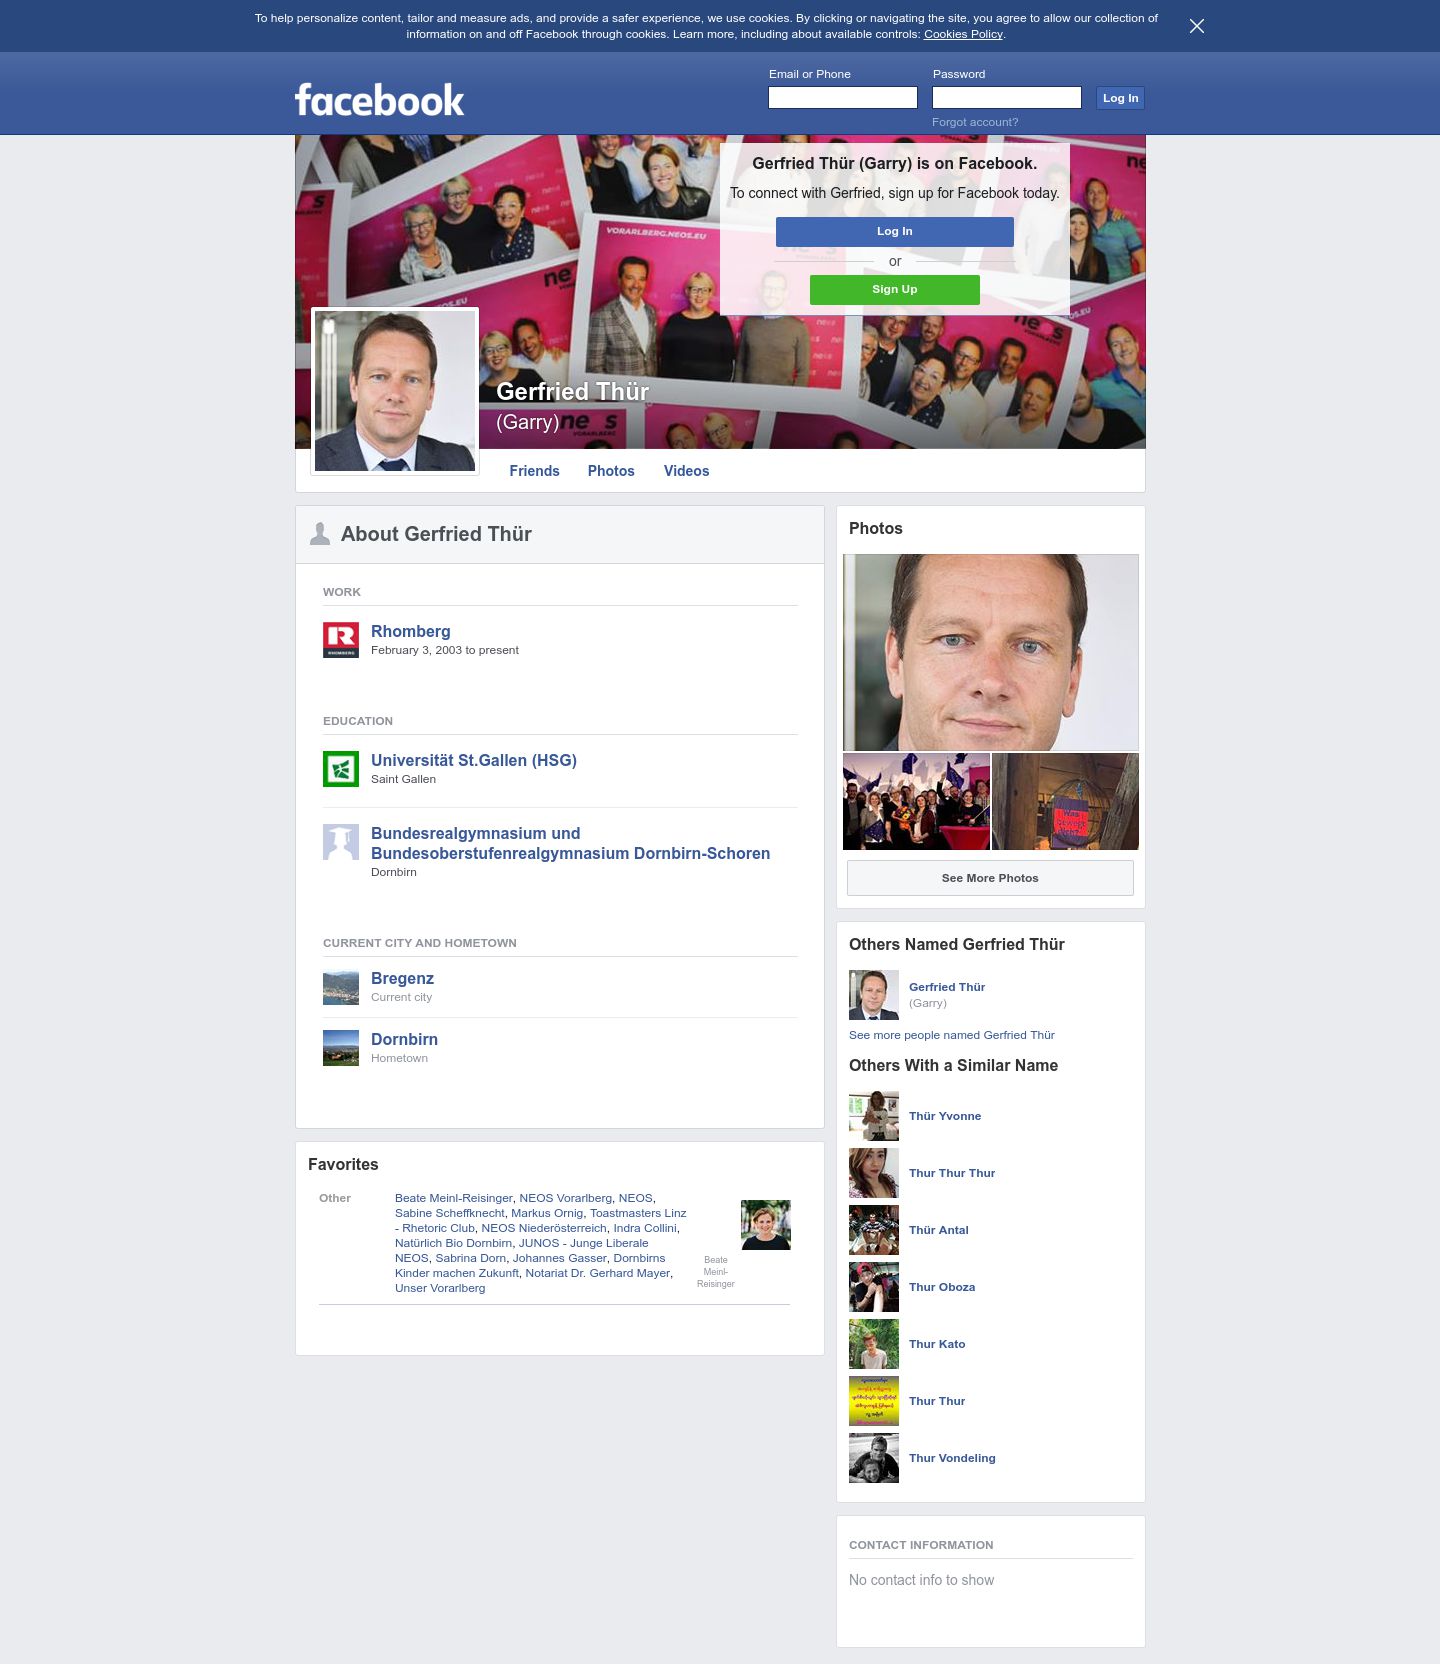Click the Bregenz city thumbnail icon

pos(341,987)
